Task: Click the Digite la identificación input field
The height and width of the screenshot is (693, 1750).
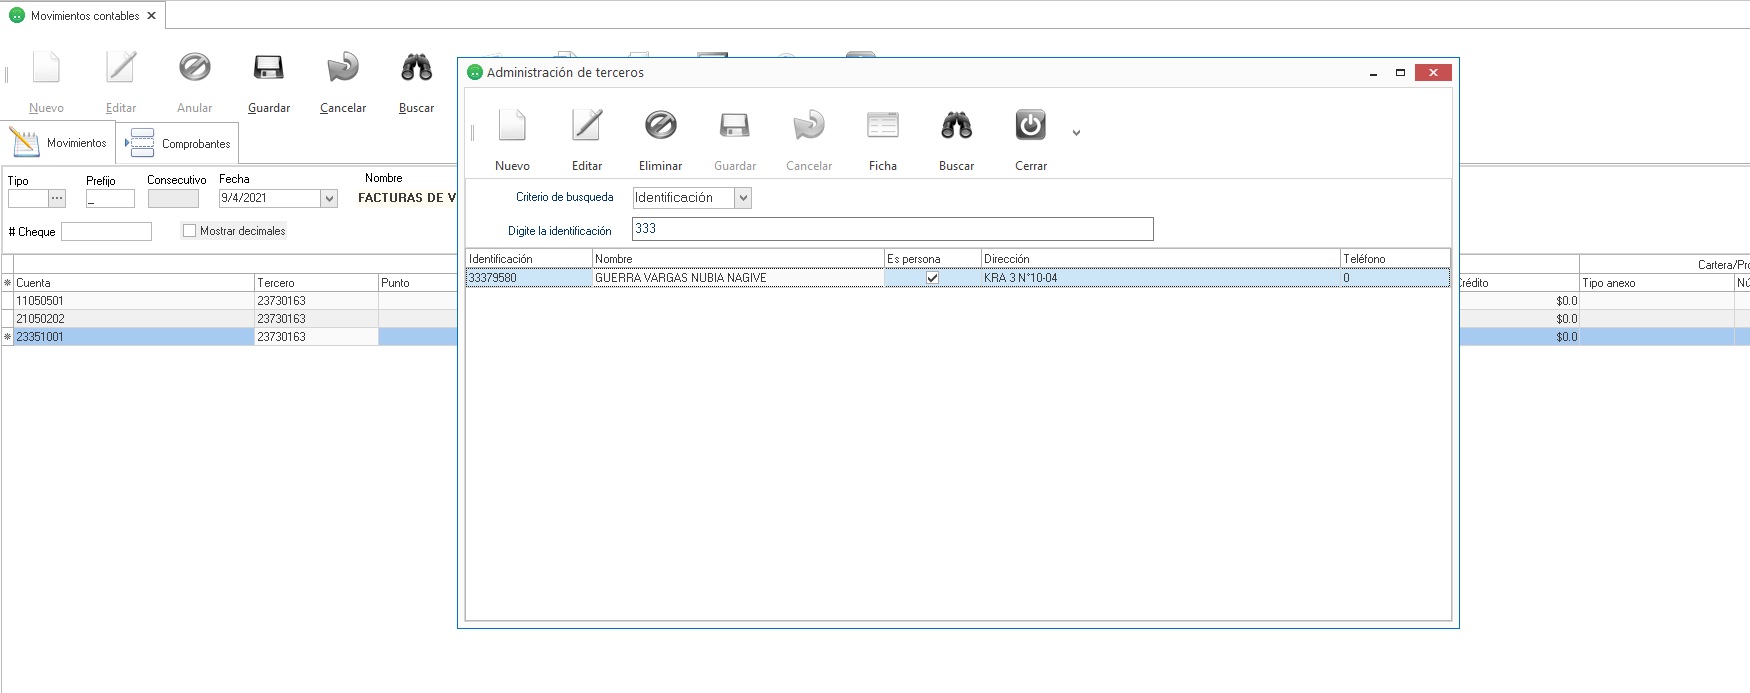Action: [x=892, y=229]
